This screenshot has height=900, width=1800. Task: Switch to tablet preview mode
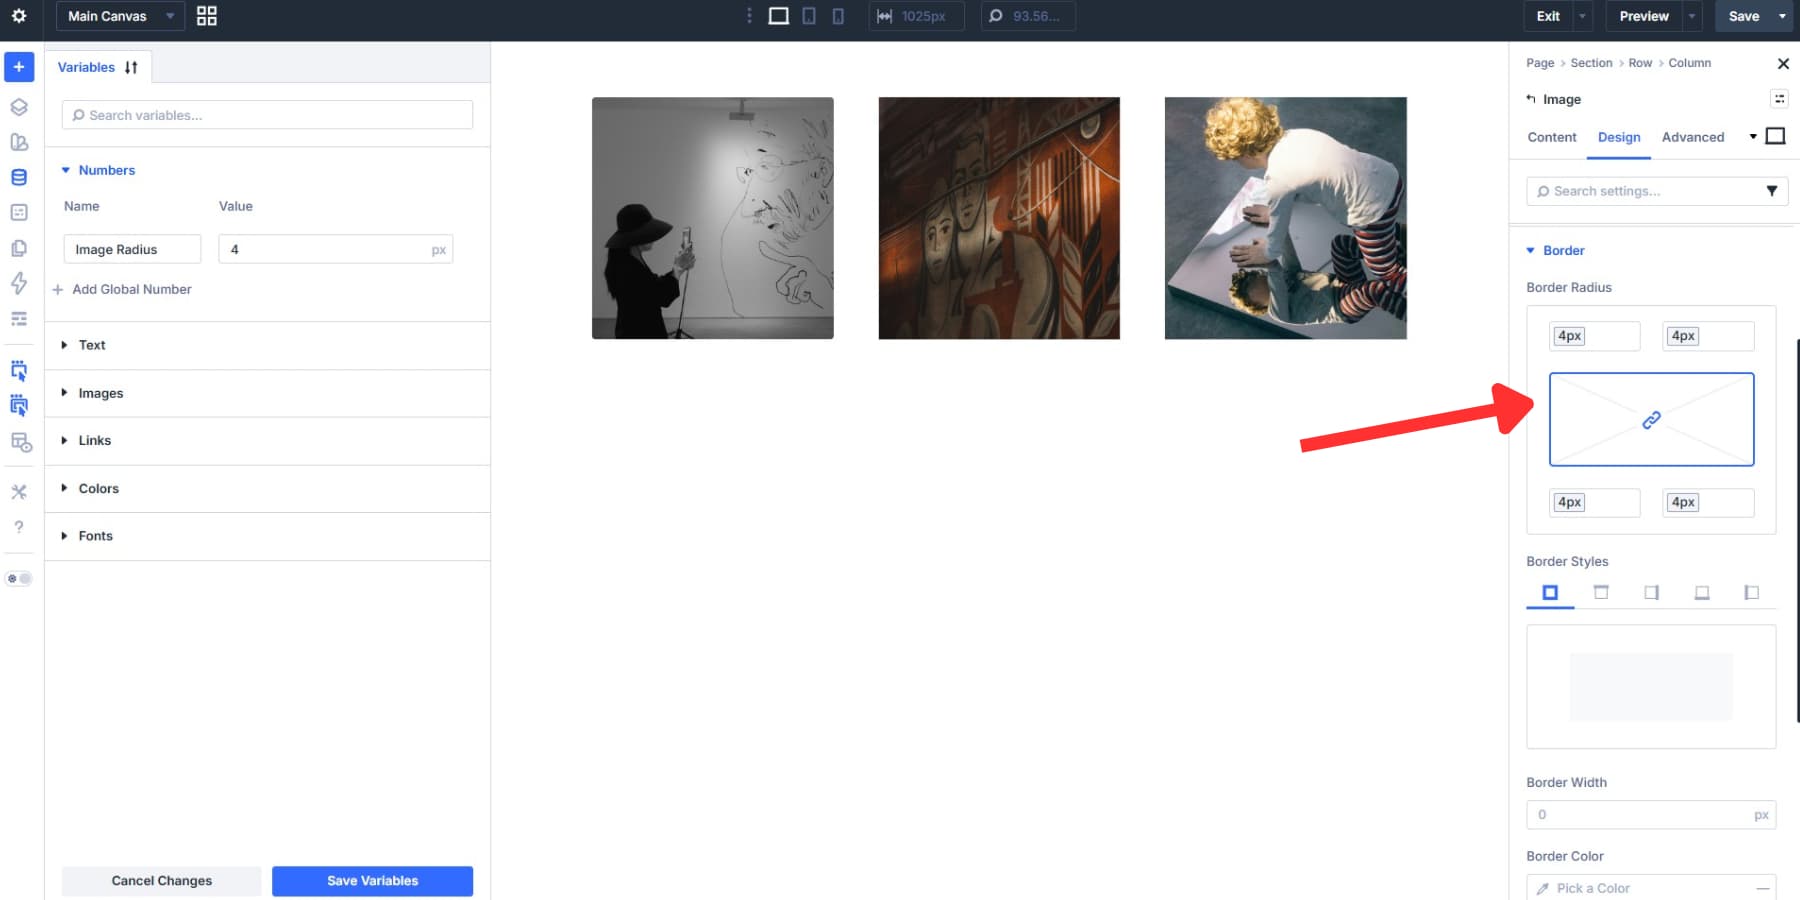[x=809, y=16]
